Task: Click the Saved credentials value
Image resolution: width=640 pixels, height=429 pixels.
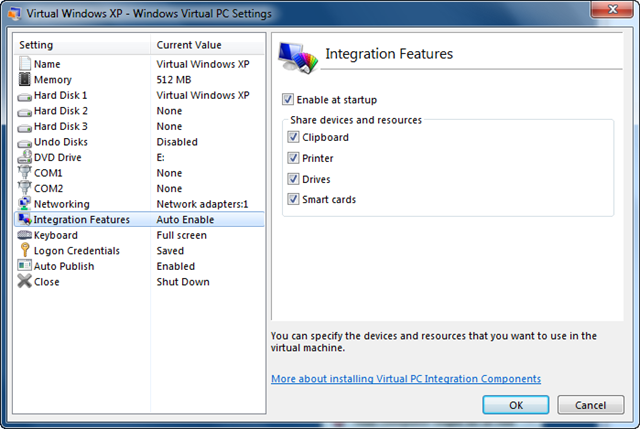Action: pyautogui.click(x=170, y=251)
